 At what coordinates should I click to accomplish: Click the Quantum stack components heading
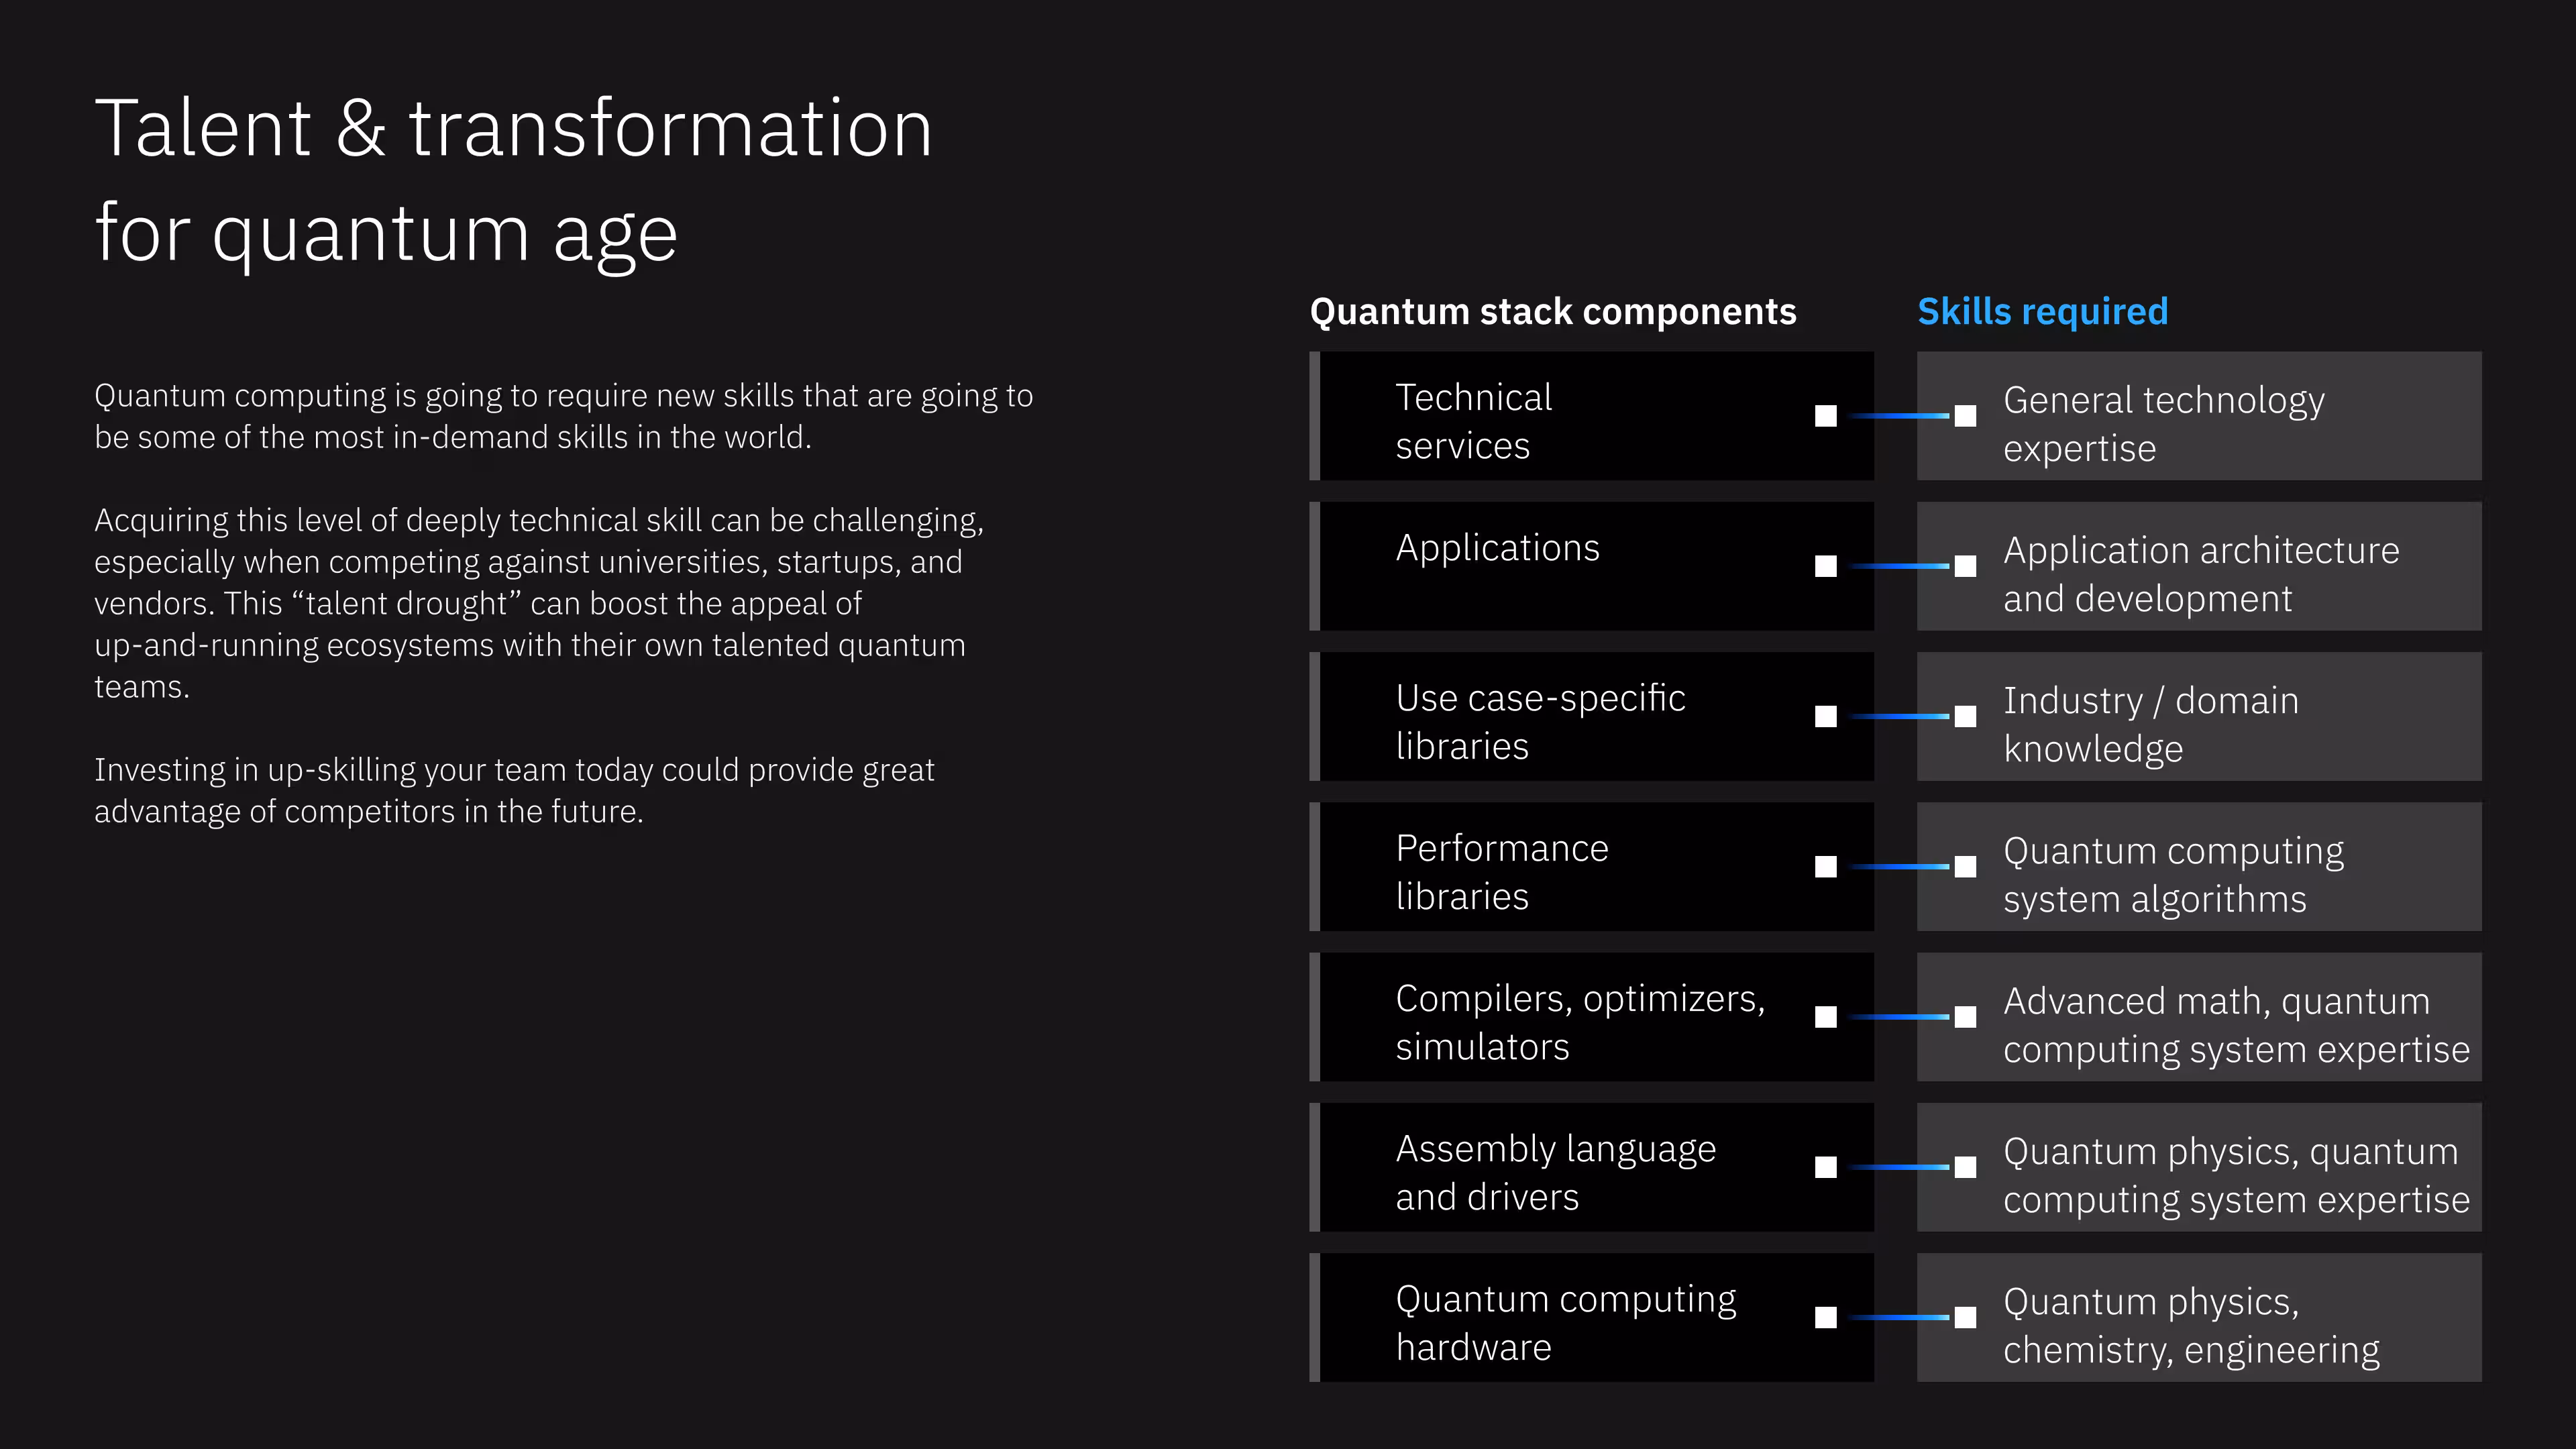tap(1552, 312)
